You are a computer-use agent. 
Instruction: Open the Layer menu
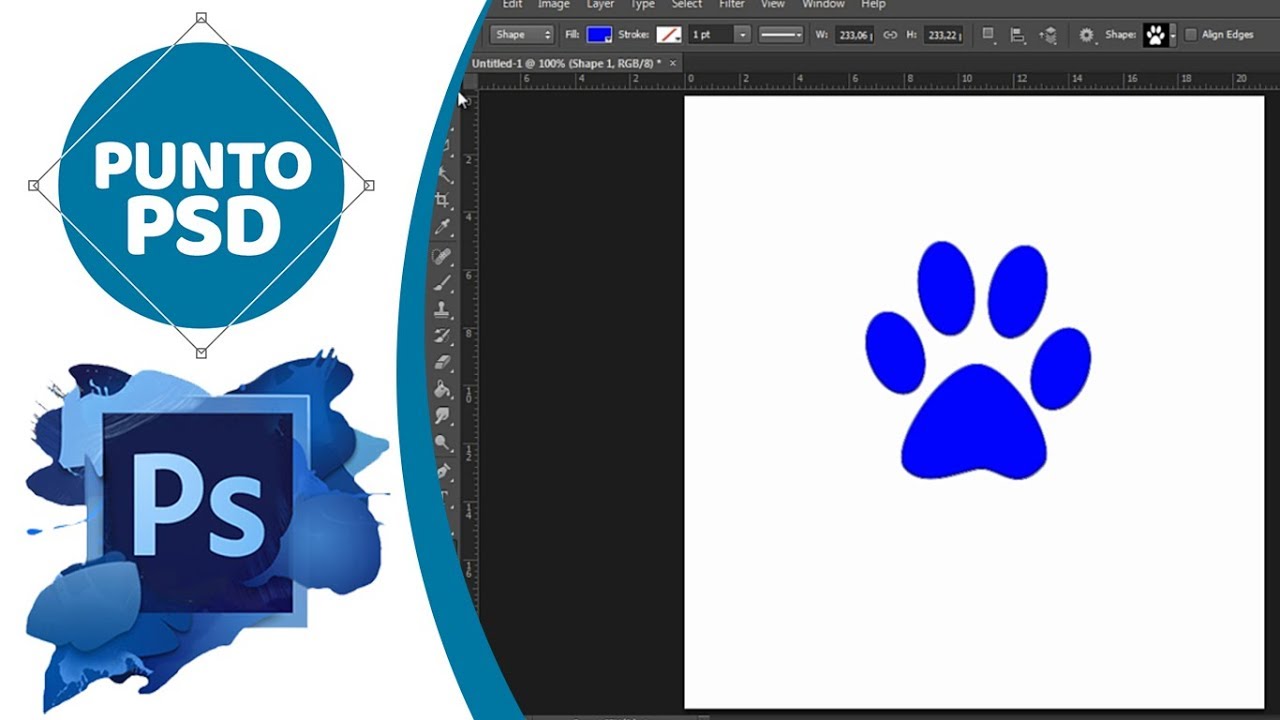[600, 5]
